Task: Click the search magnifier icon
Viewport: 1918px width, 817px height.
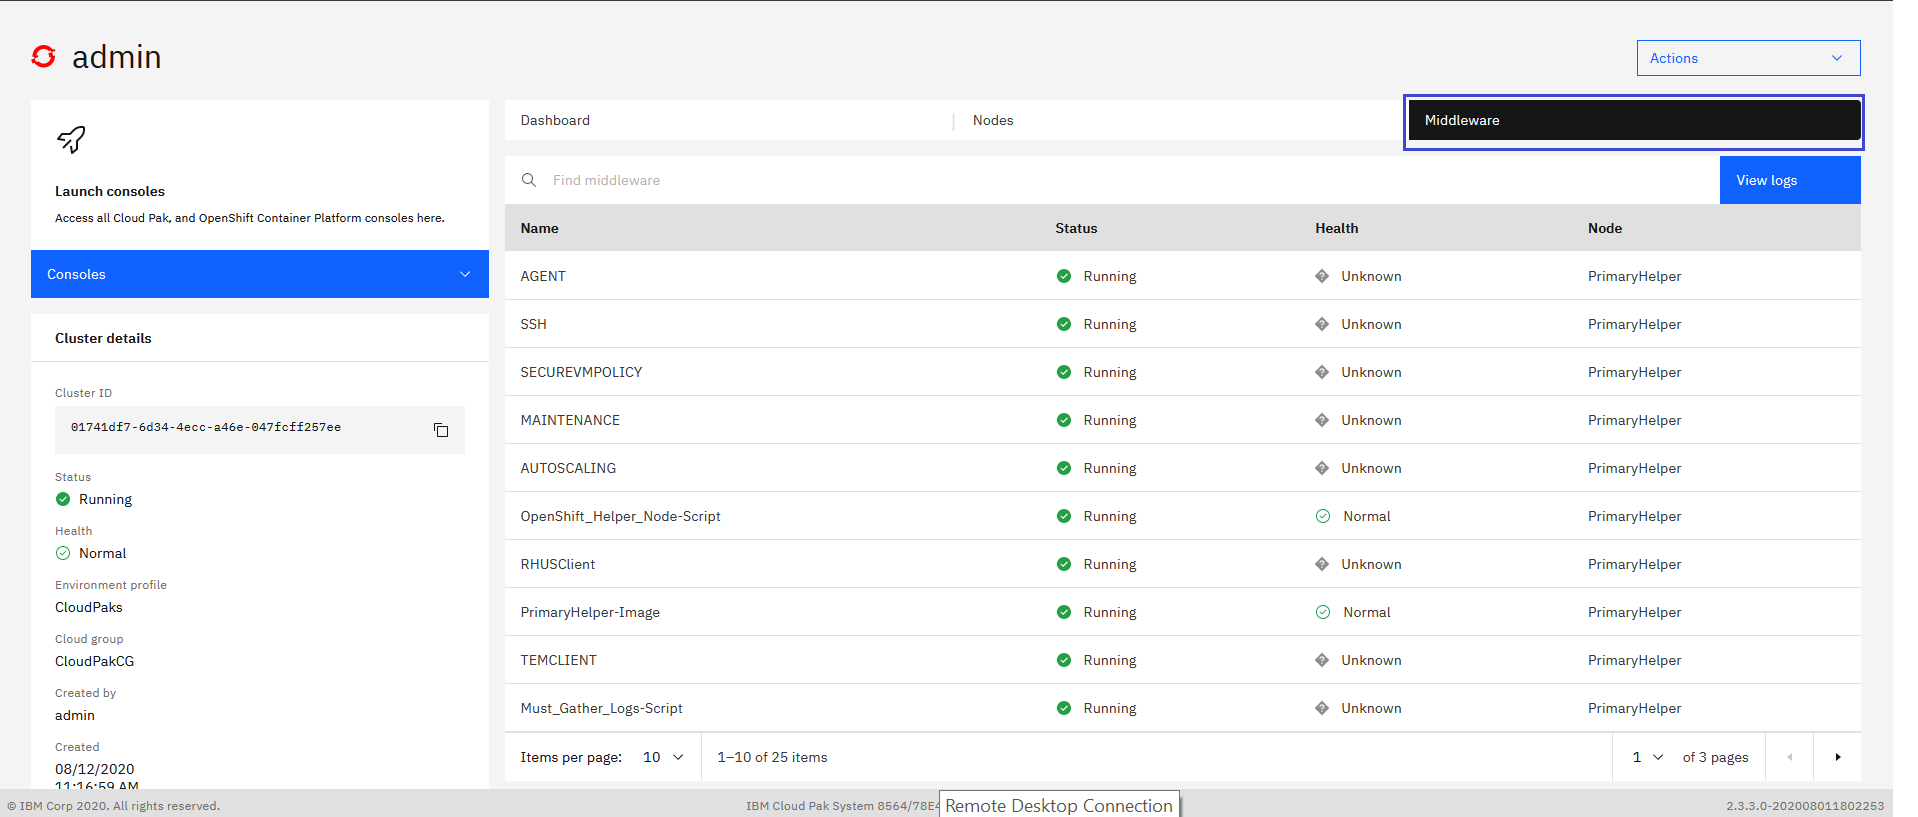Action: [529, 180]
